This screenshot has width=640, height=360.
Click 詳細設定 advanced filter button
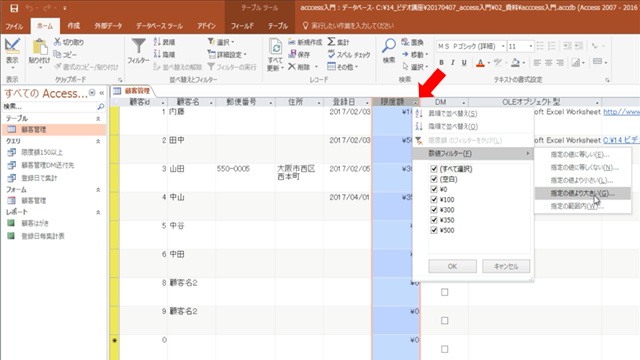(227, 54)
